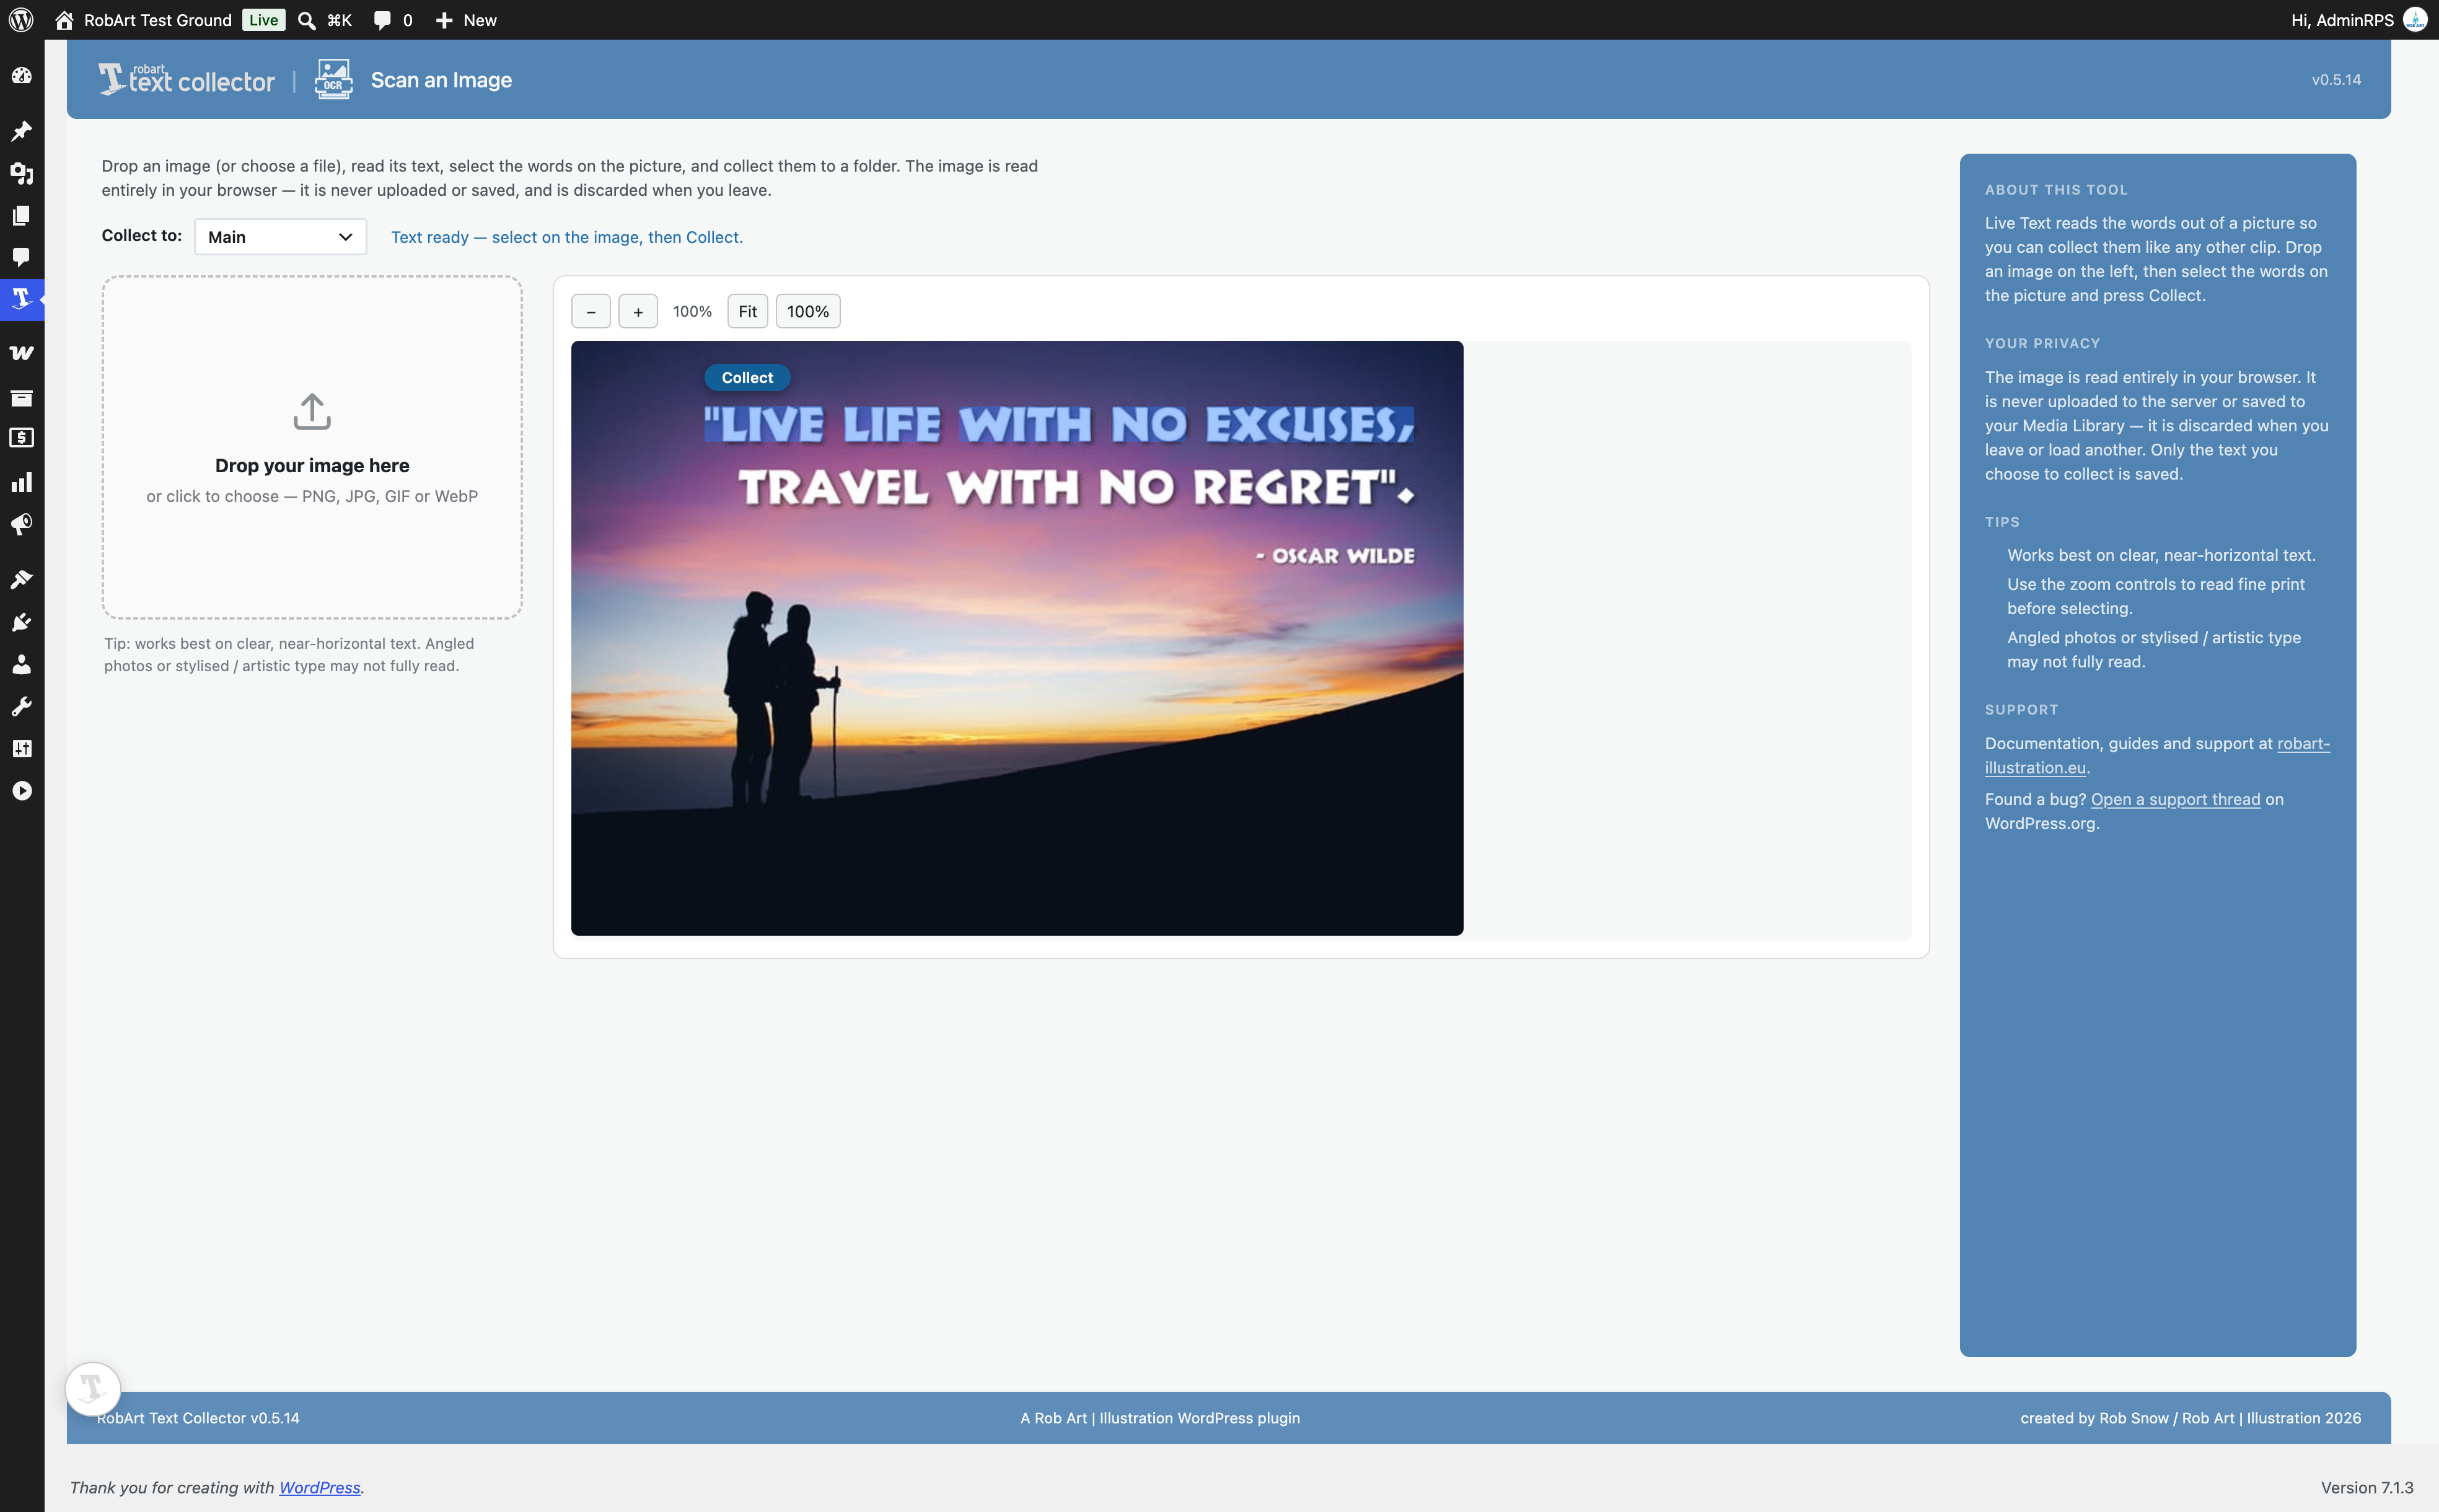Viewport: 2439px width, 1512px height.
Task: Open Appearance paintbrush sidebar icon
Action: click(21, 580)
